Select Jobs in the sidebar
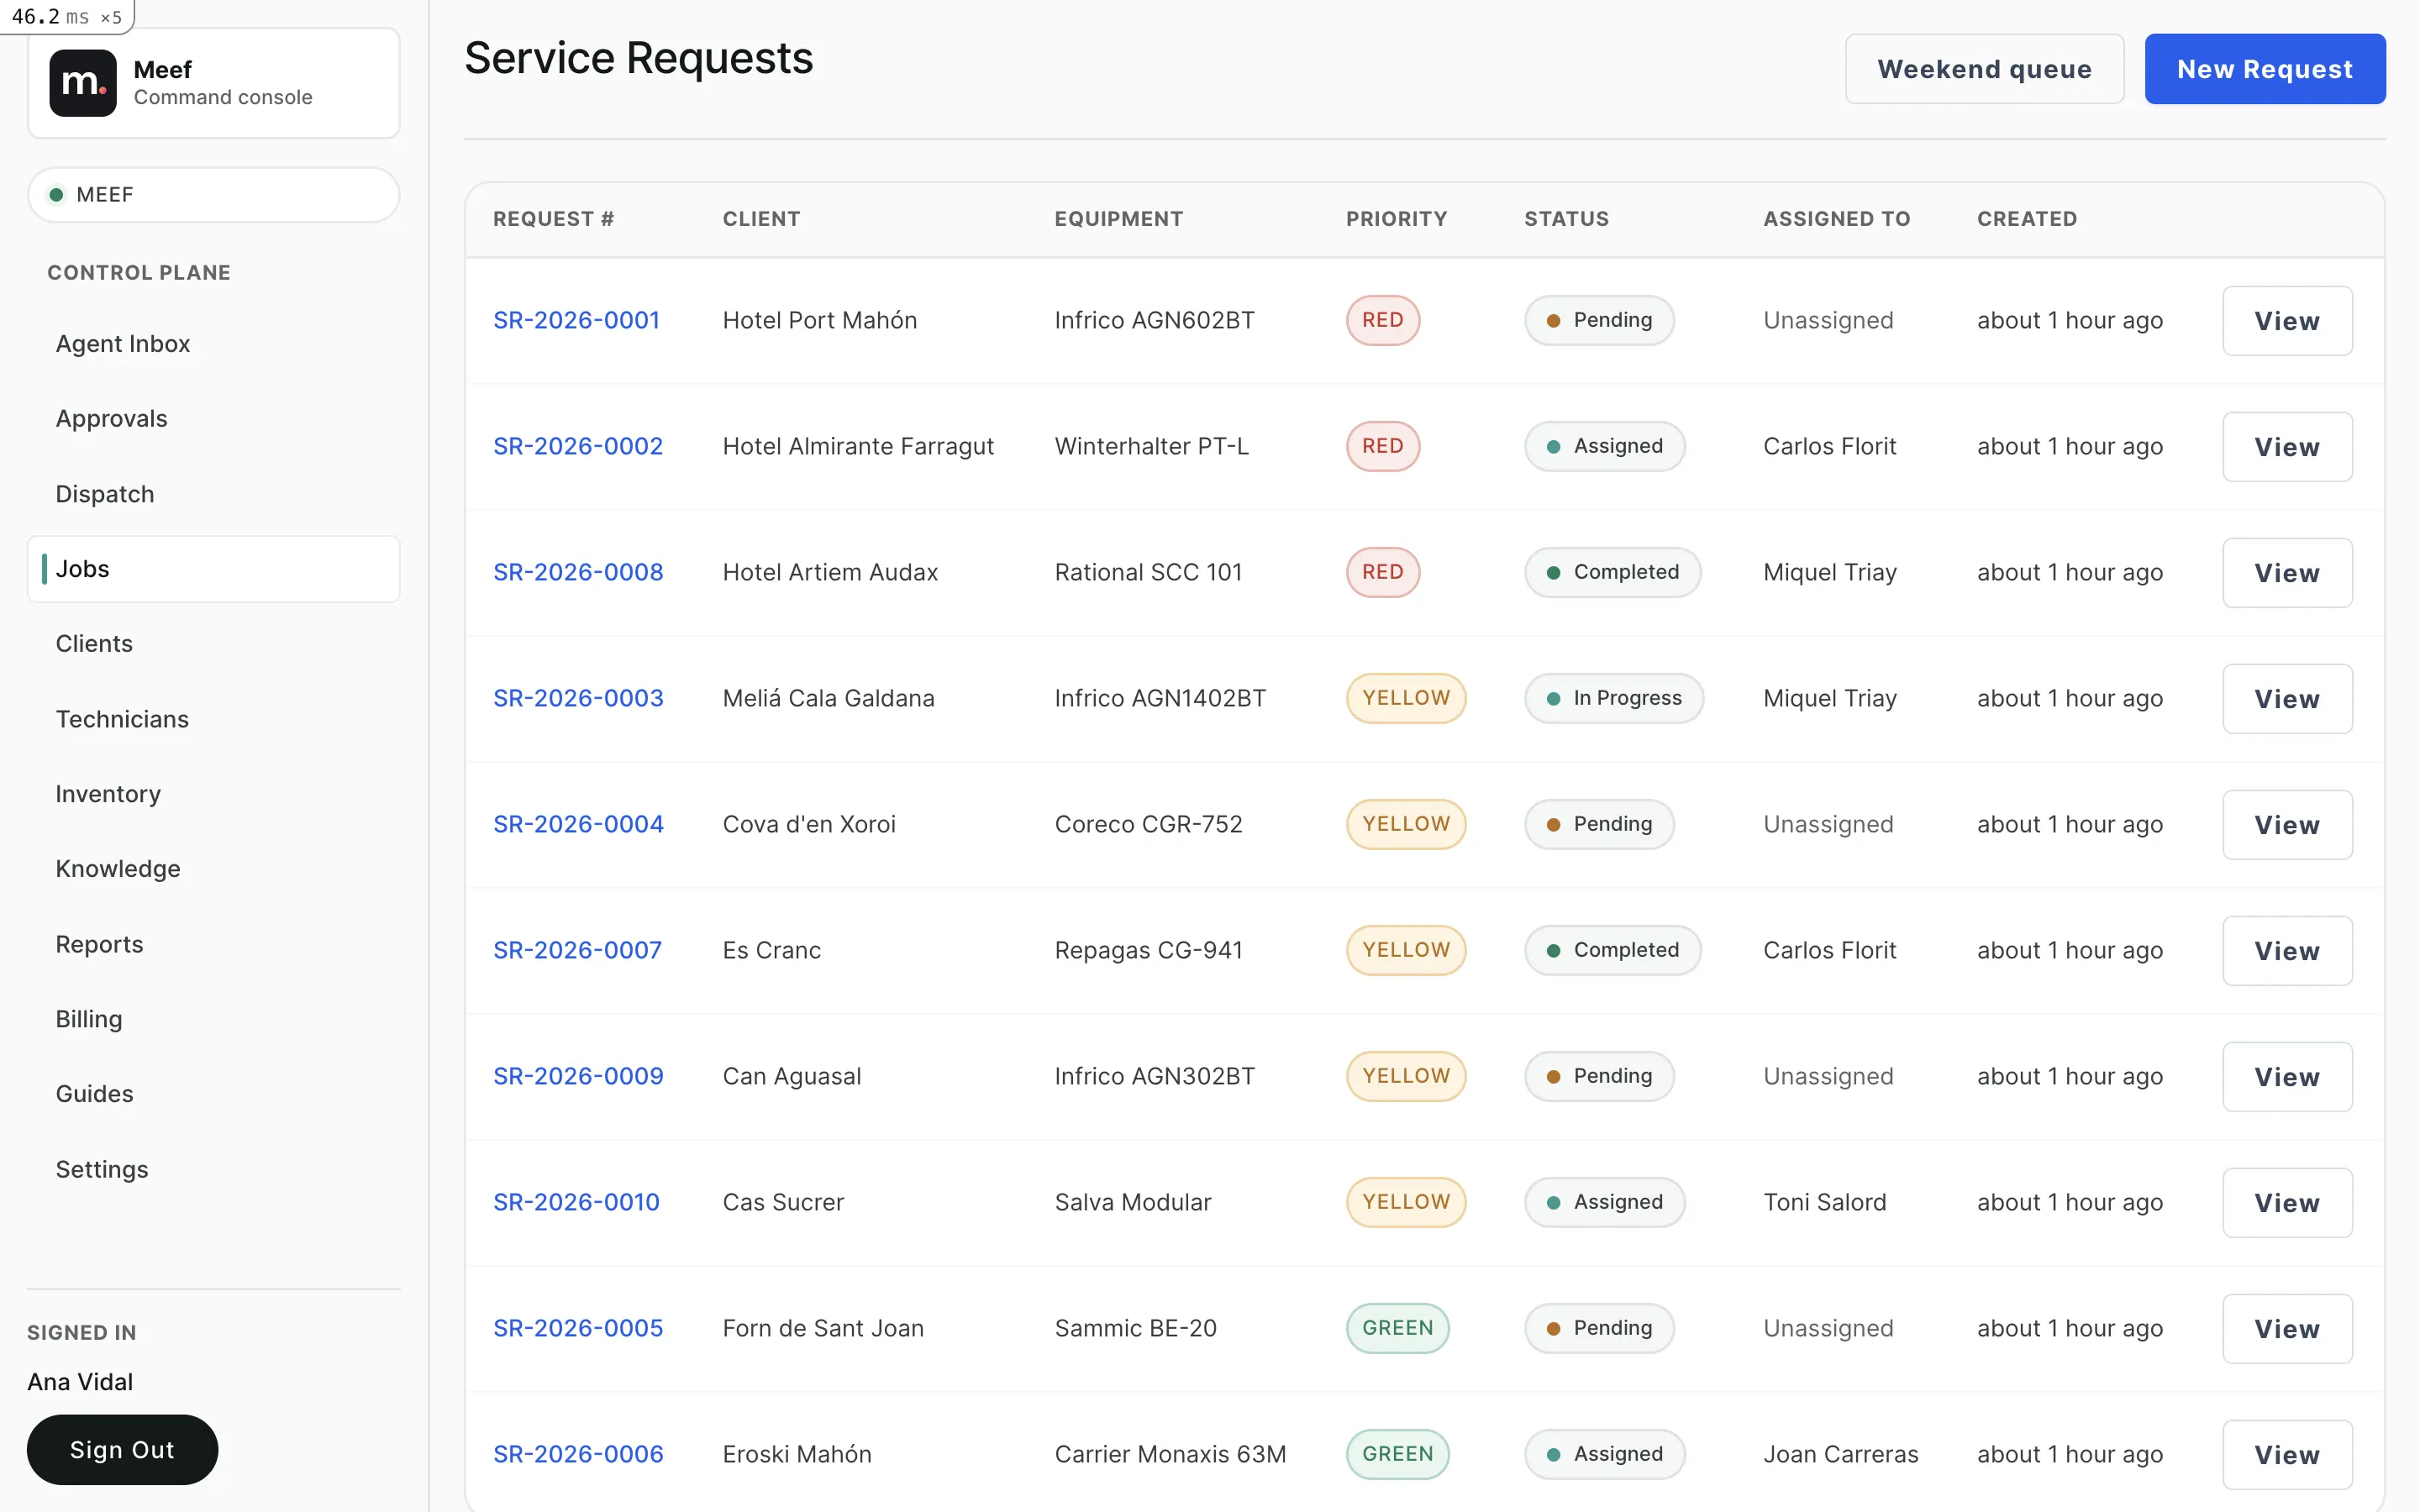The width and height of the screenshot is (2420, 1512). pos(213,569)
